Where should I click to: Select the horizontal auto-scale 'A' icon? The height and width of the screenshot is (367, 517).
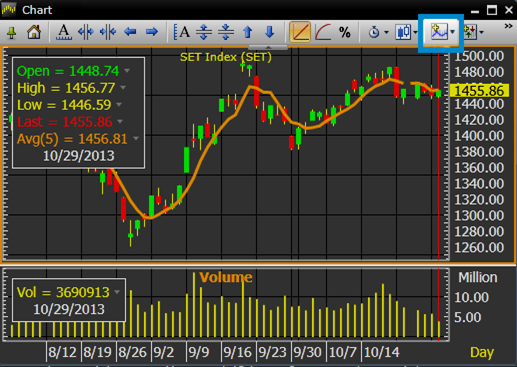[64, 32]
